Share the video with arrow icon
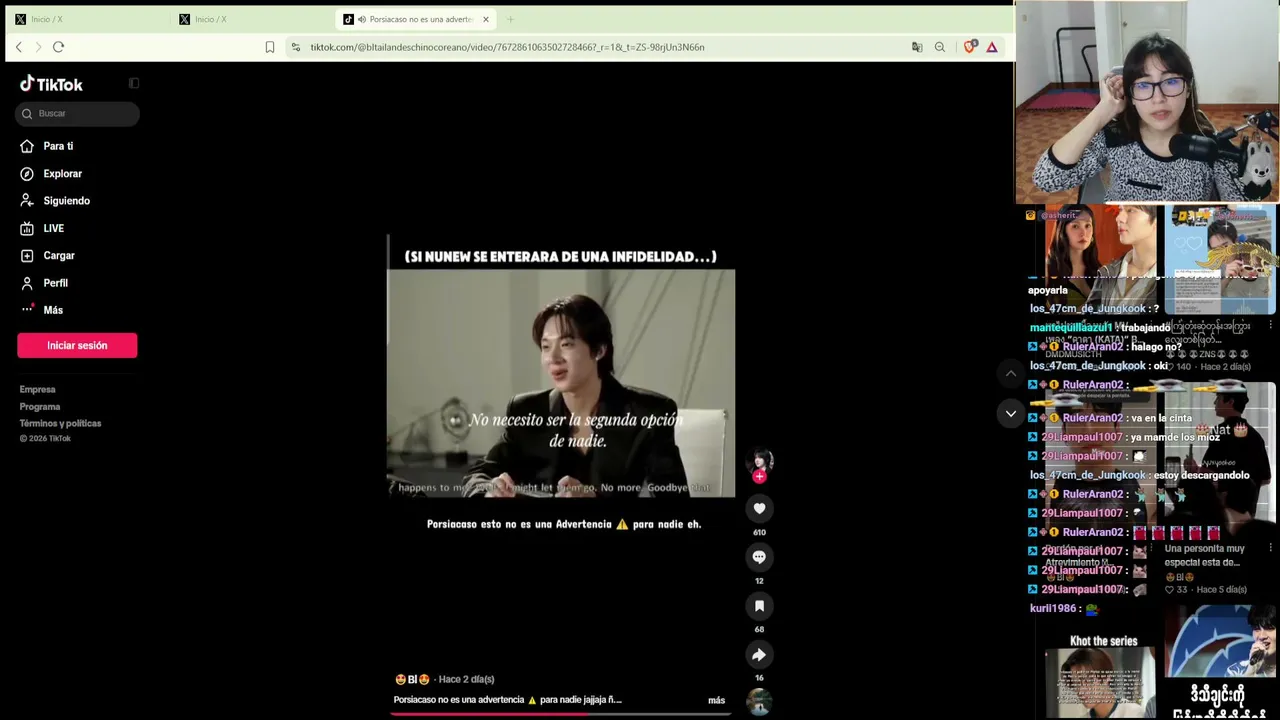The image size is (1280, 720). (x=759, y=655)
